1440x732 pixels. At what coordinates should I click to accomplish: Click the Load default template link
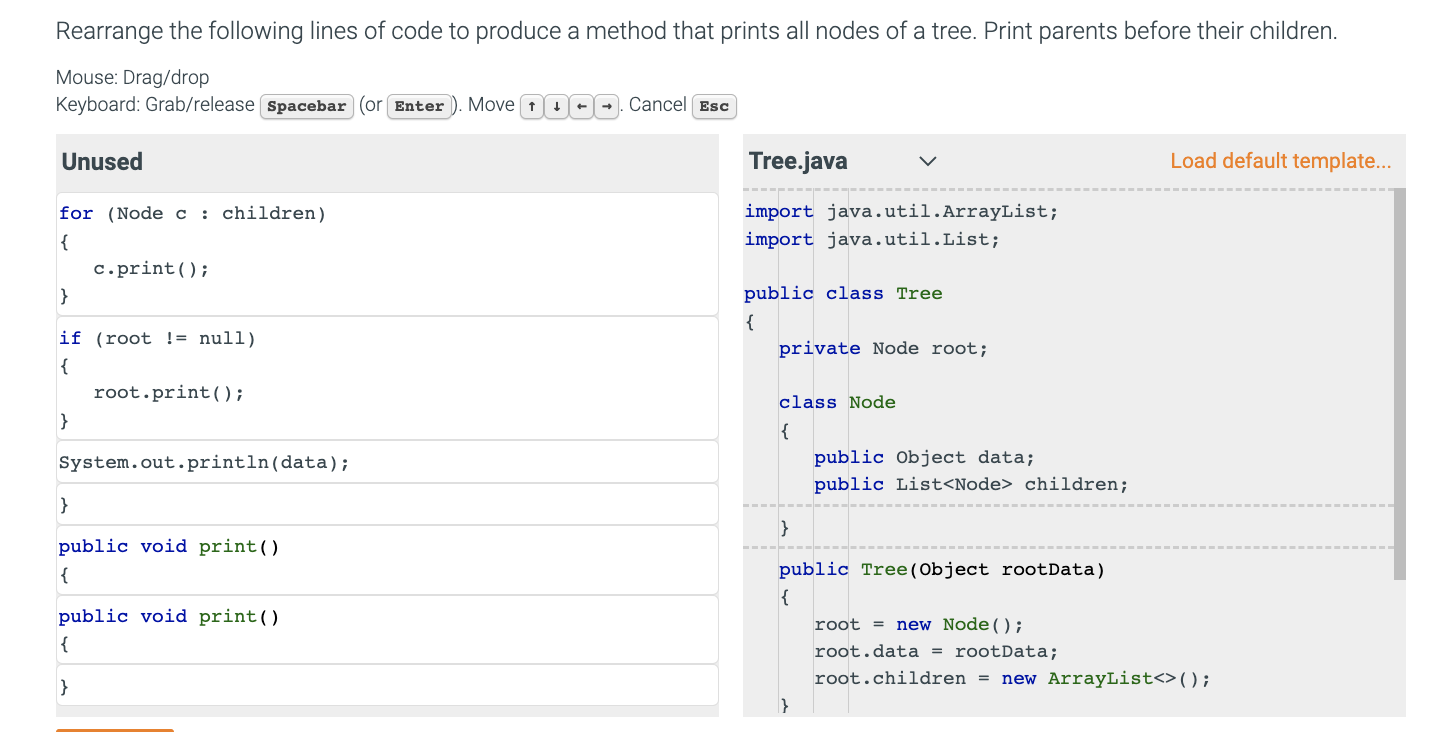click(x=1280, y=161)
